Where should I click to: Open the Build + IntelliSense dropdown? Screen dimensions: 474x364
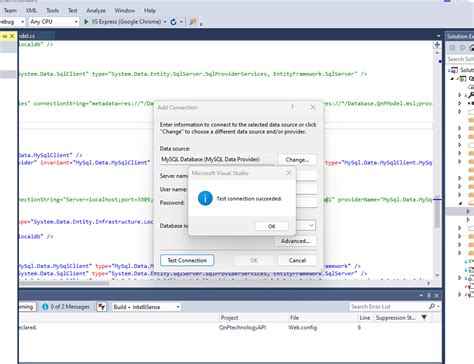(x=178, y=307)
